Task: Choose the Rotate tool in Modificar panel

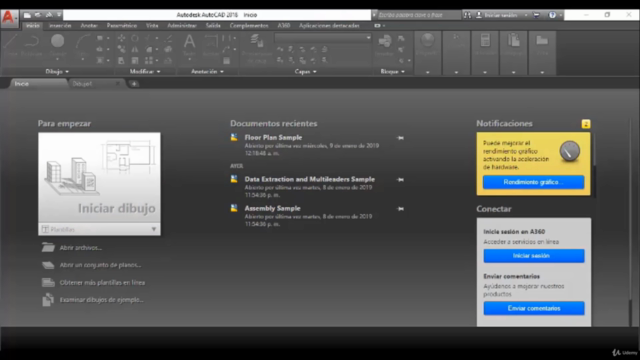Action: (135, 38)
